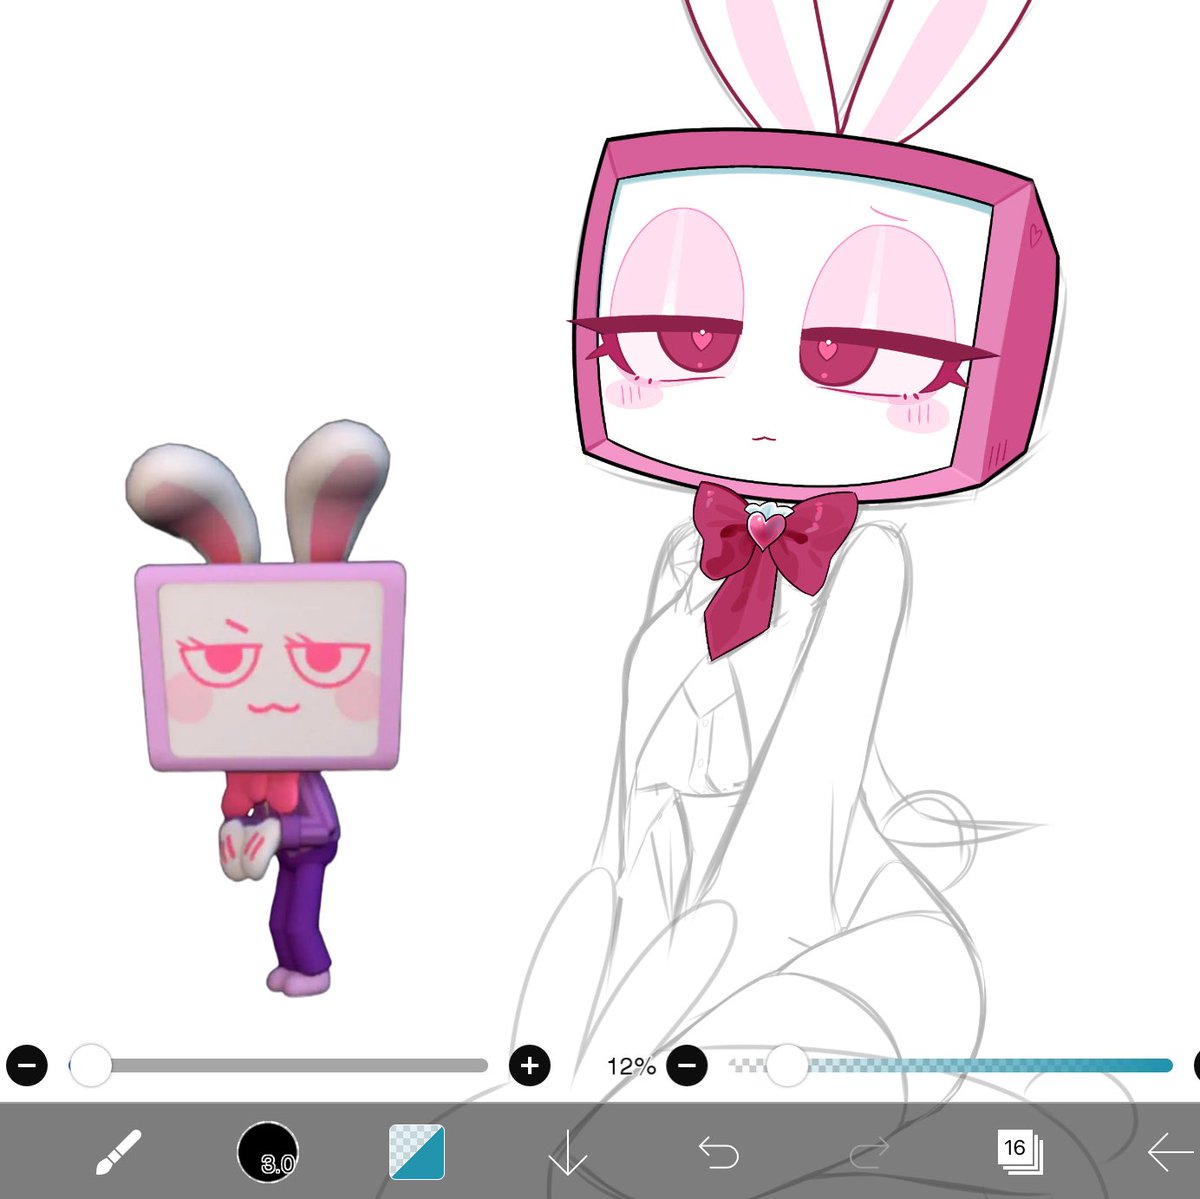
Task: Decrease brush thickness with minus button
Action: pos(27,1065)
